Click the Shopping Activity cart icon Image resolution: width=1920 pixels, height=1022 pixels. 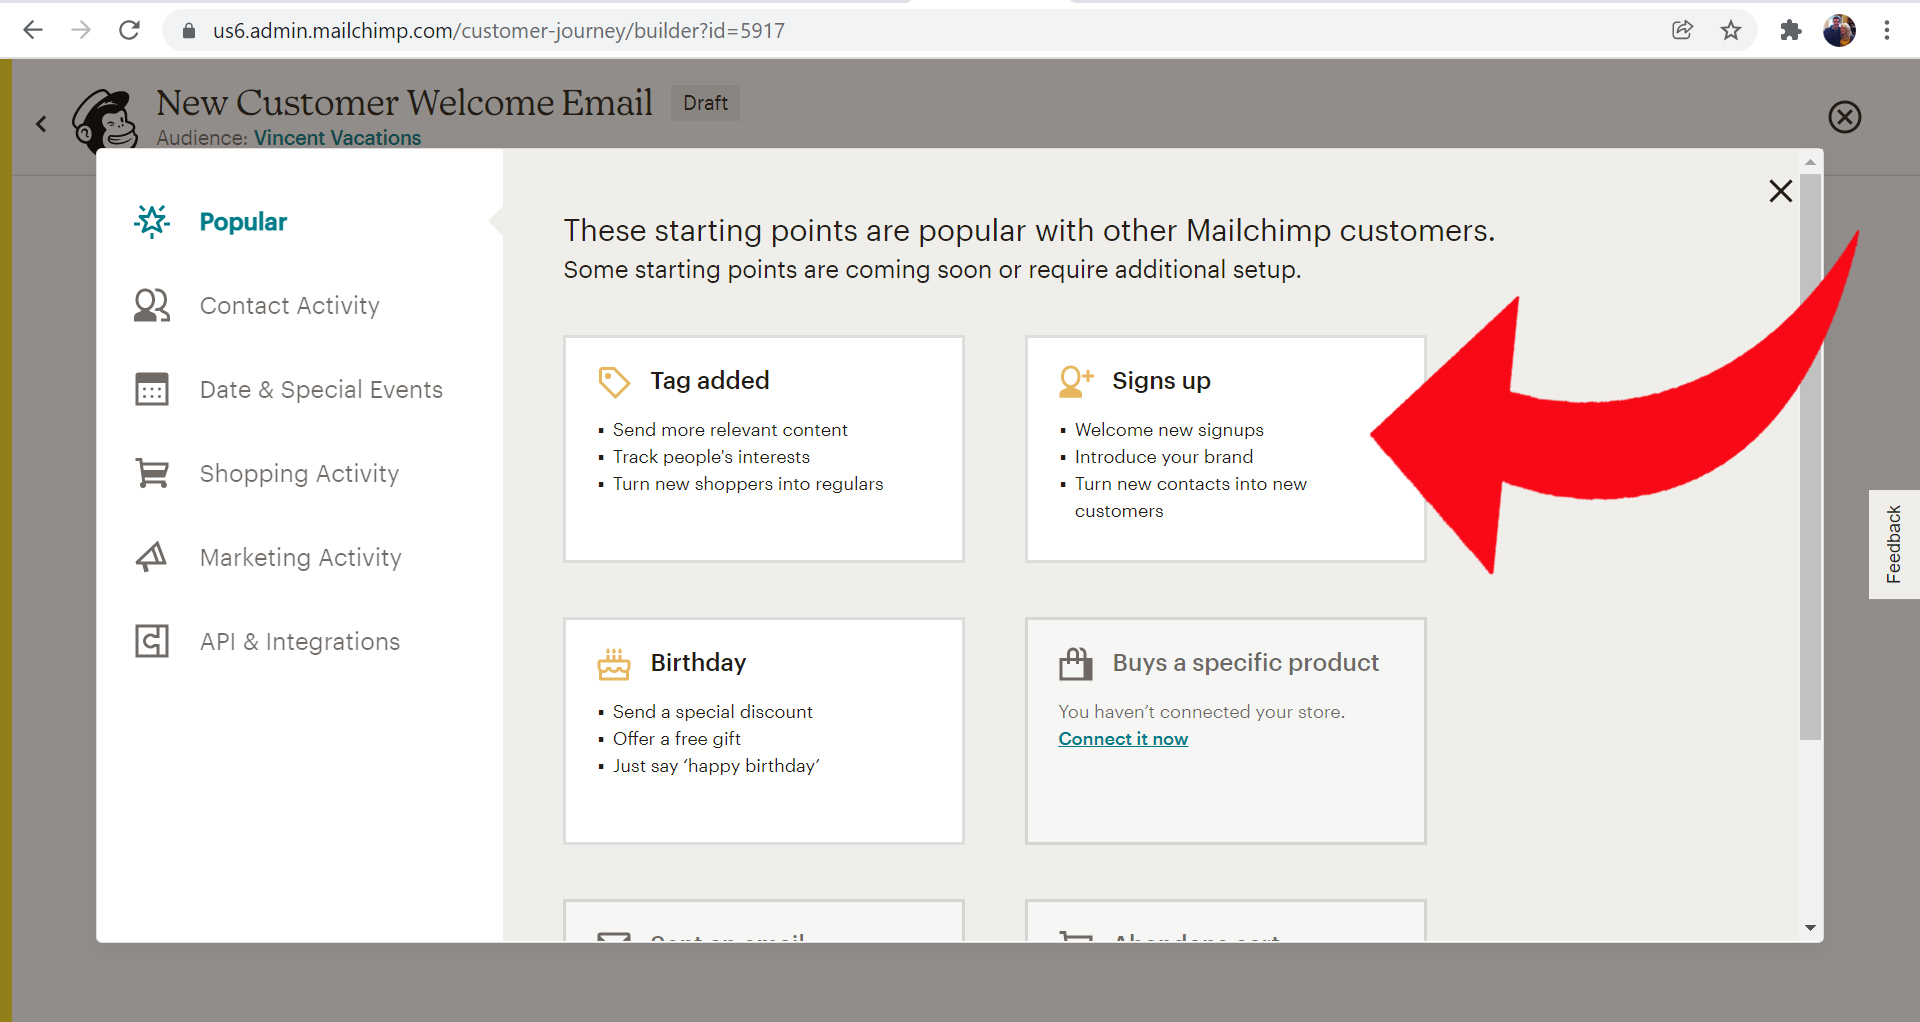point(152,473)
